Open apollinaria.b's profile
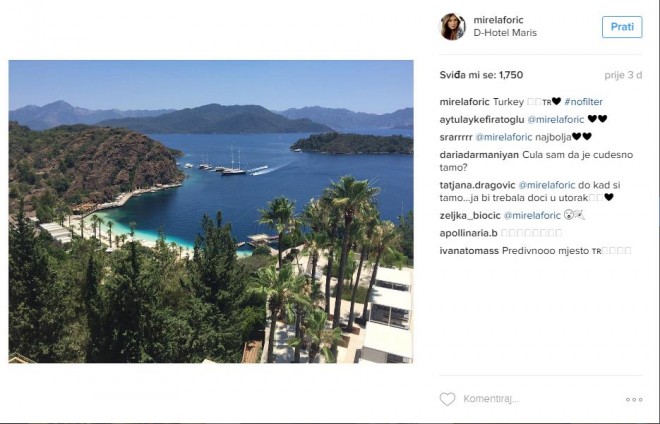The image size is (660, 424). coord(472,232)
